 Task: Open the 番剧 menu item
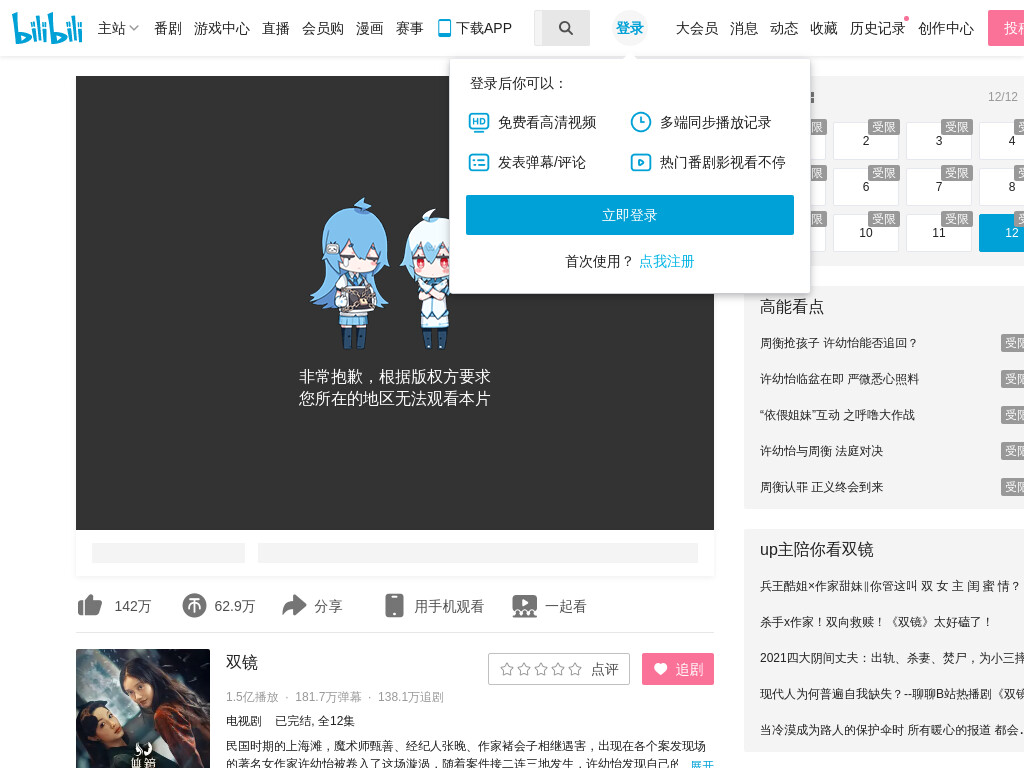[x=168, y=28]
